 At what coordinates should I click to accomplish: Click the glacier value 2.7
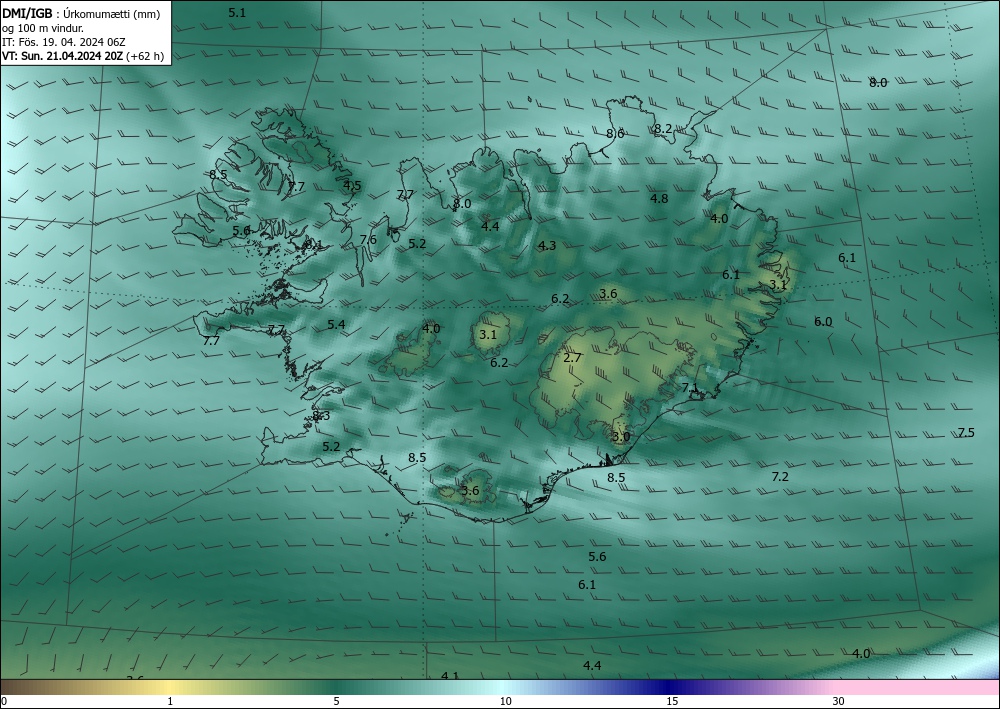click(572, 358)
